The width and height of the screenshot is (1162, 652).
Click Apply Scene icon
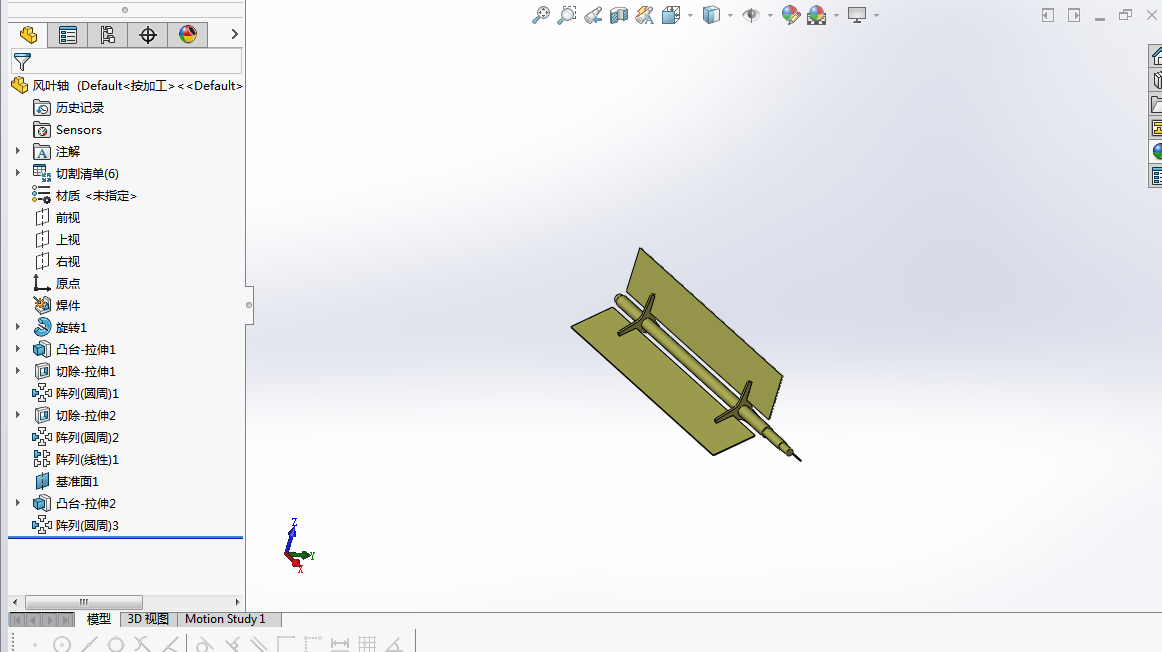tap(817, 15)
